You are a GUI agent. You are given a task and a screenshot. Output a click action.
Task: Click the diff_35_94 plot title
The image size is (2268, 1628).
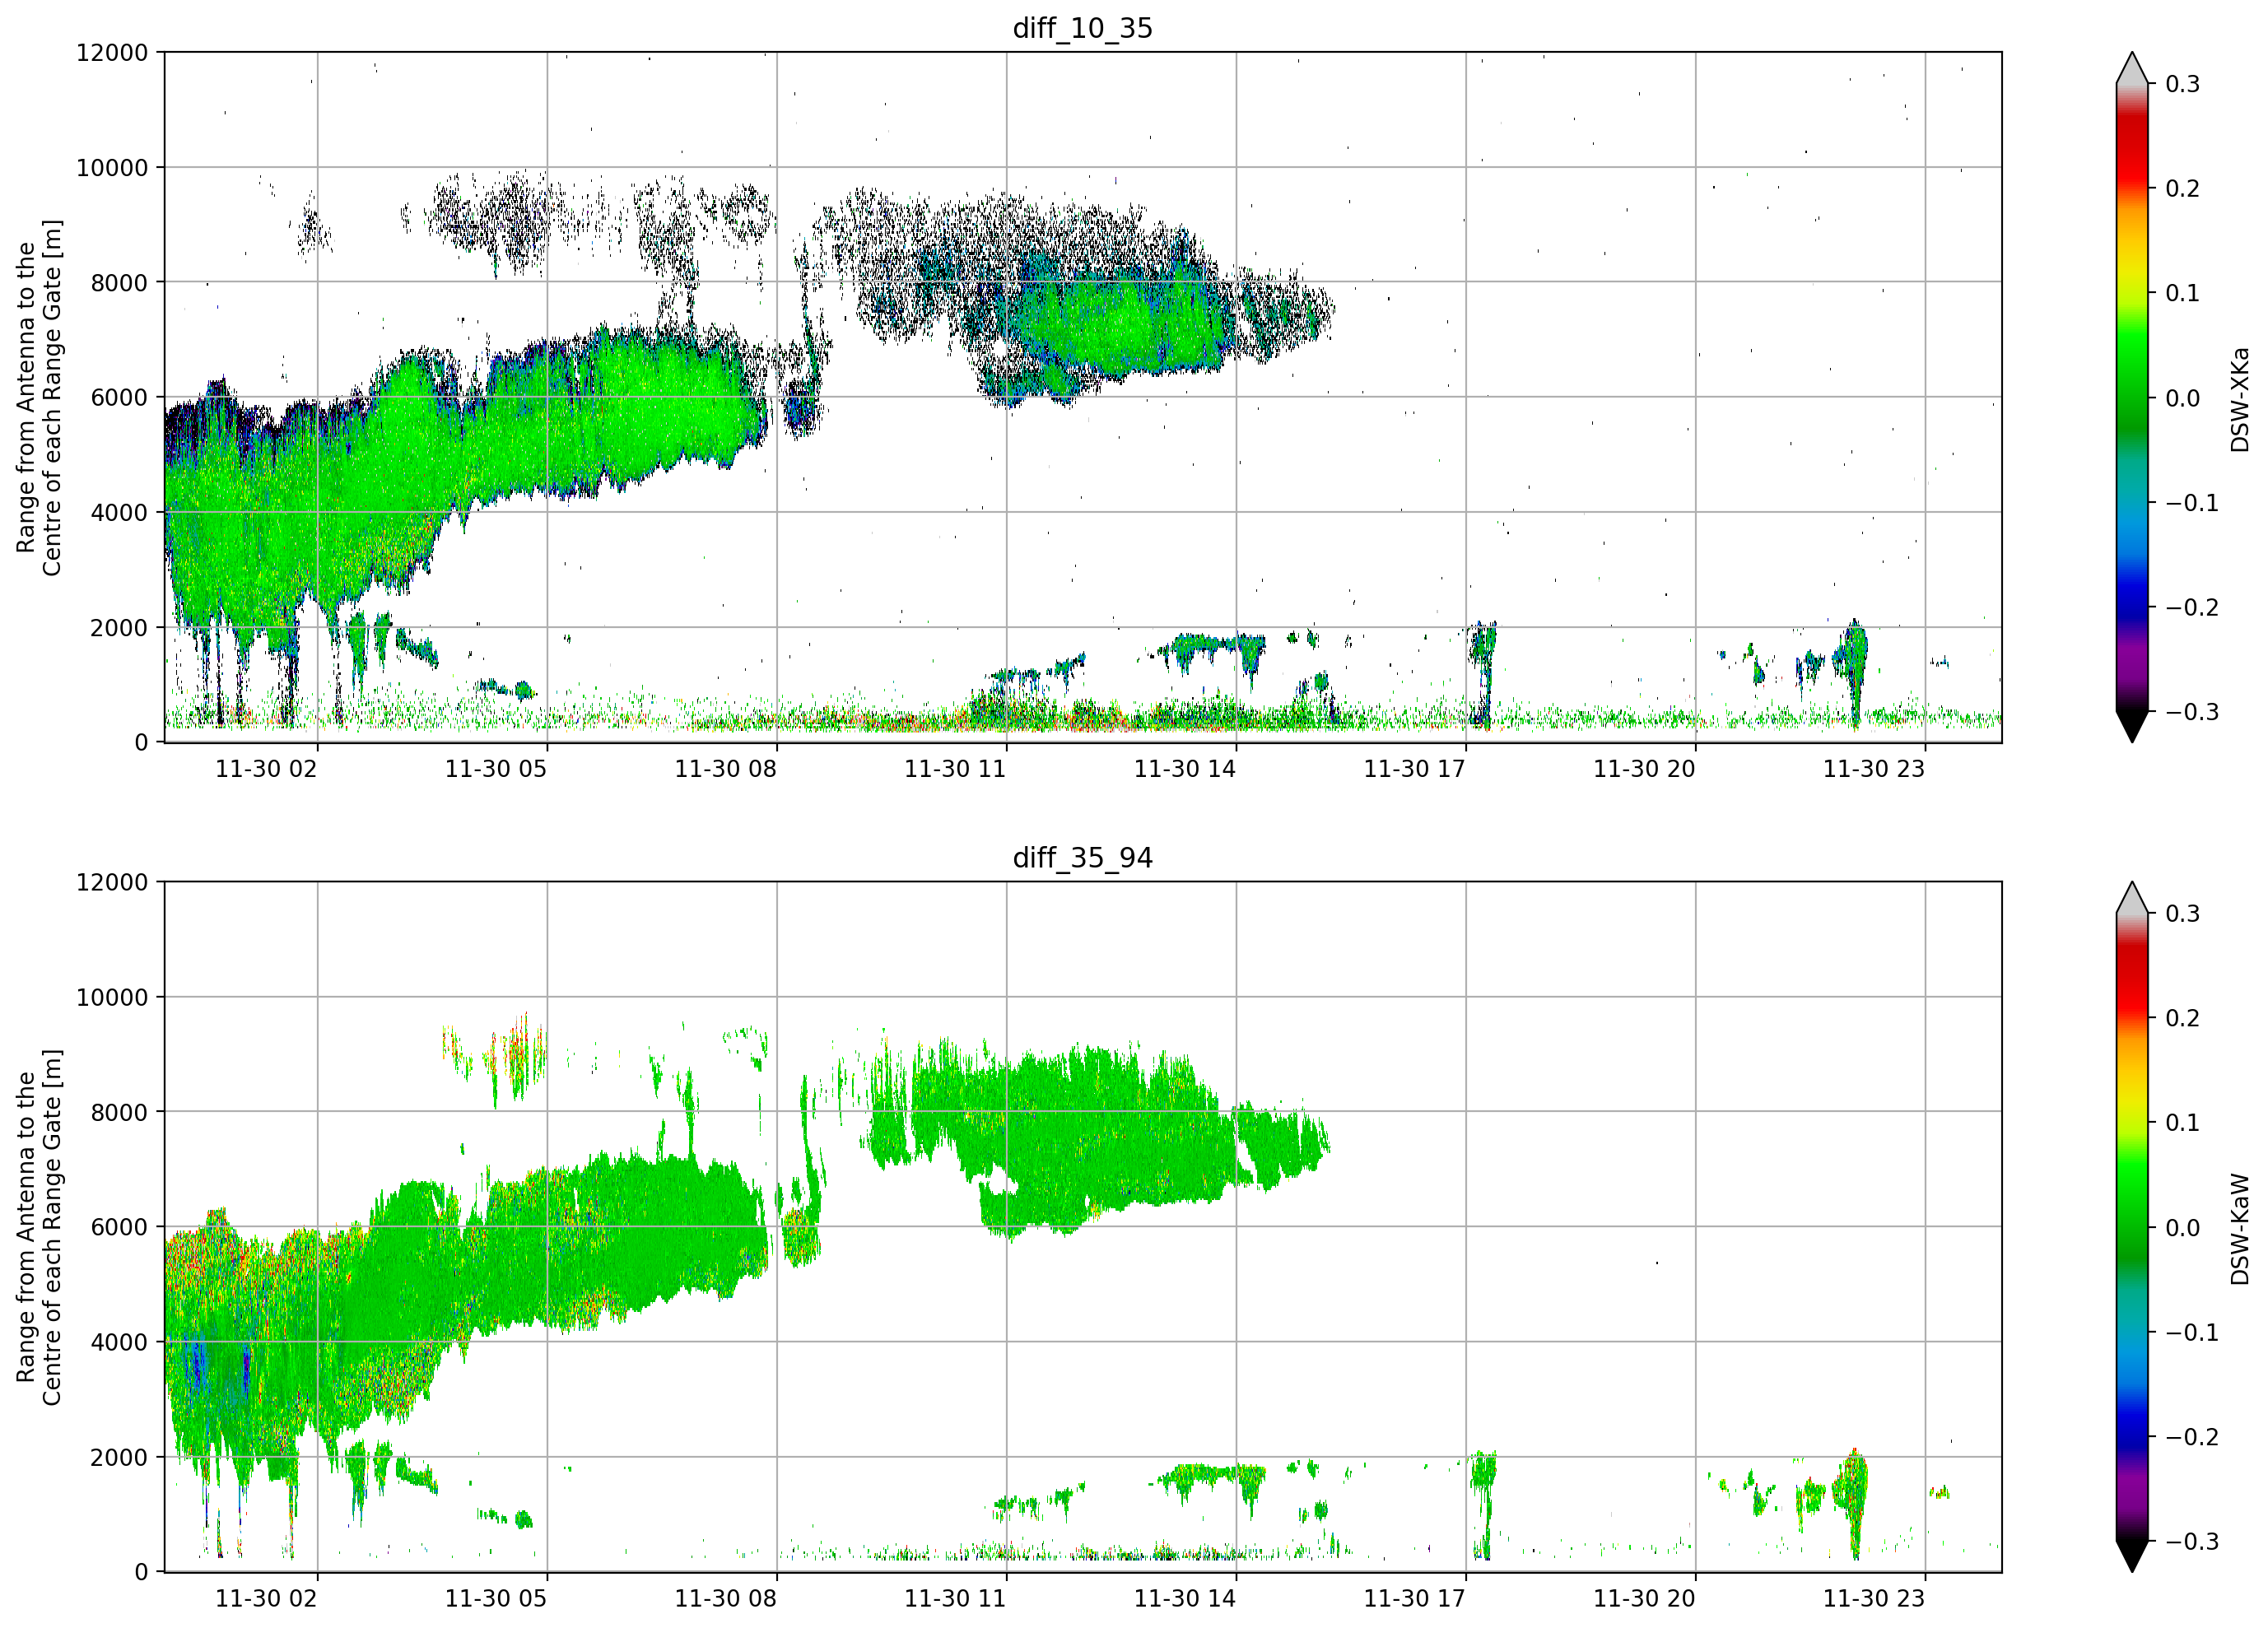1083,858
